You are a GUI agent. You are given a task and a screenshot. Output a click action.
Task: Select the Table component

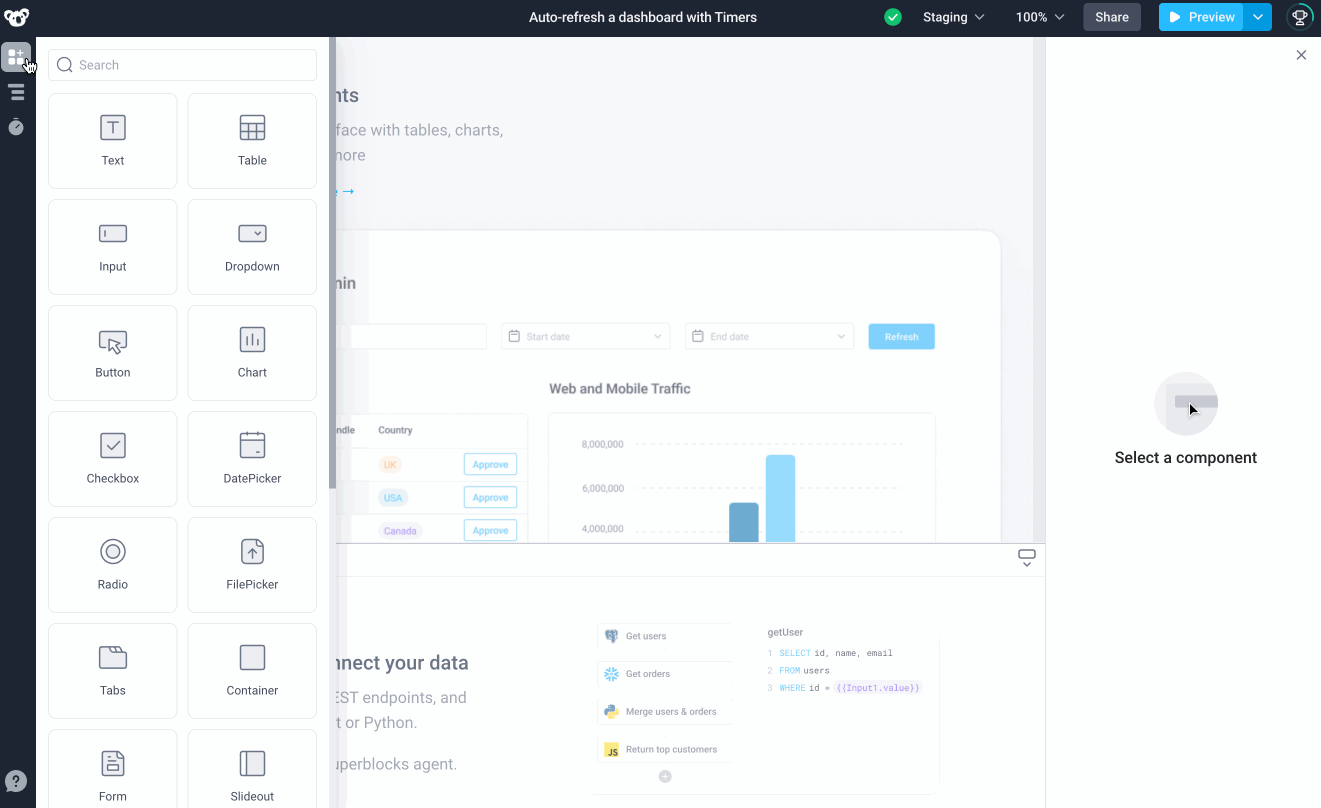tap(252, 141)
